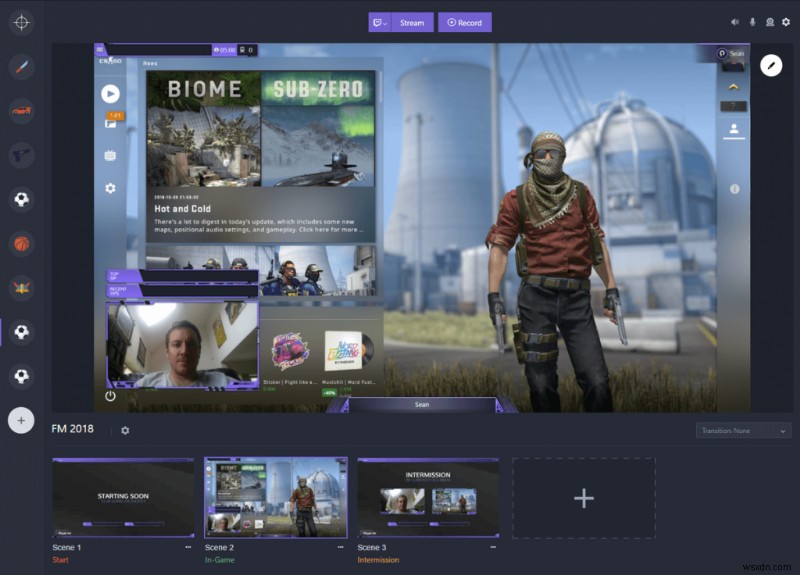This screenshot has width=800, height=575.
Task: Open the TV watch icon in game menu
Action: point(110,156)
